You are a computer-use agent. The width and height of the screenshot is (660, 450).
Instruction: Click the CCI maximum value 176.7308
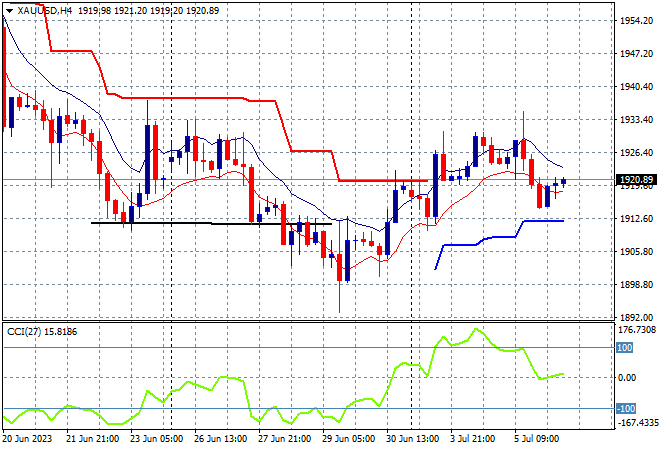(x=637, y=330)
